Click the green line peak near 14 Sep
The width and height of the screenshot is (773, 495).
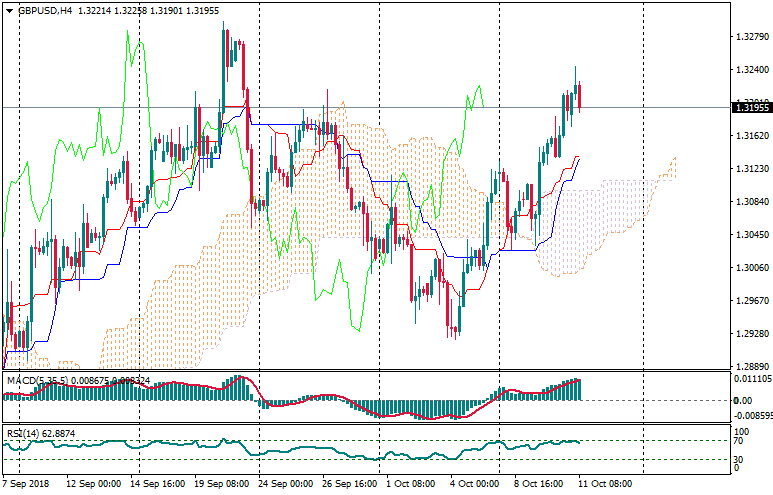pyautogui.click(x=130, y=34)
